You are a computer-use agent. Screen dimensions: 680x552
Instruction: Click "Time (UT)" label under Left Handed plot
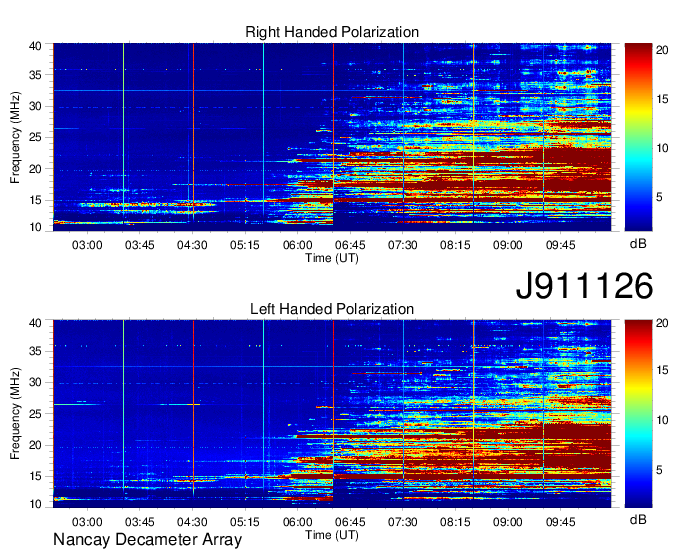[332, 535]
